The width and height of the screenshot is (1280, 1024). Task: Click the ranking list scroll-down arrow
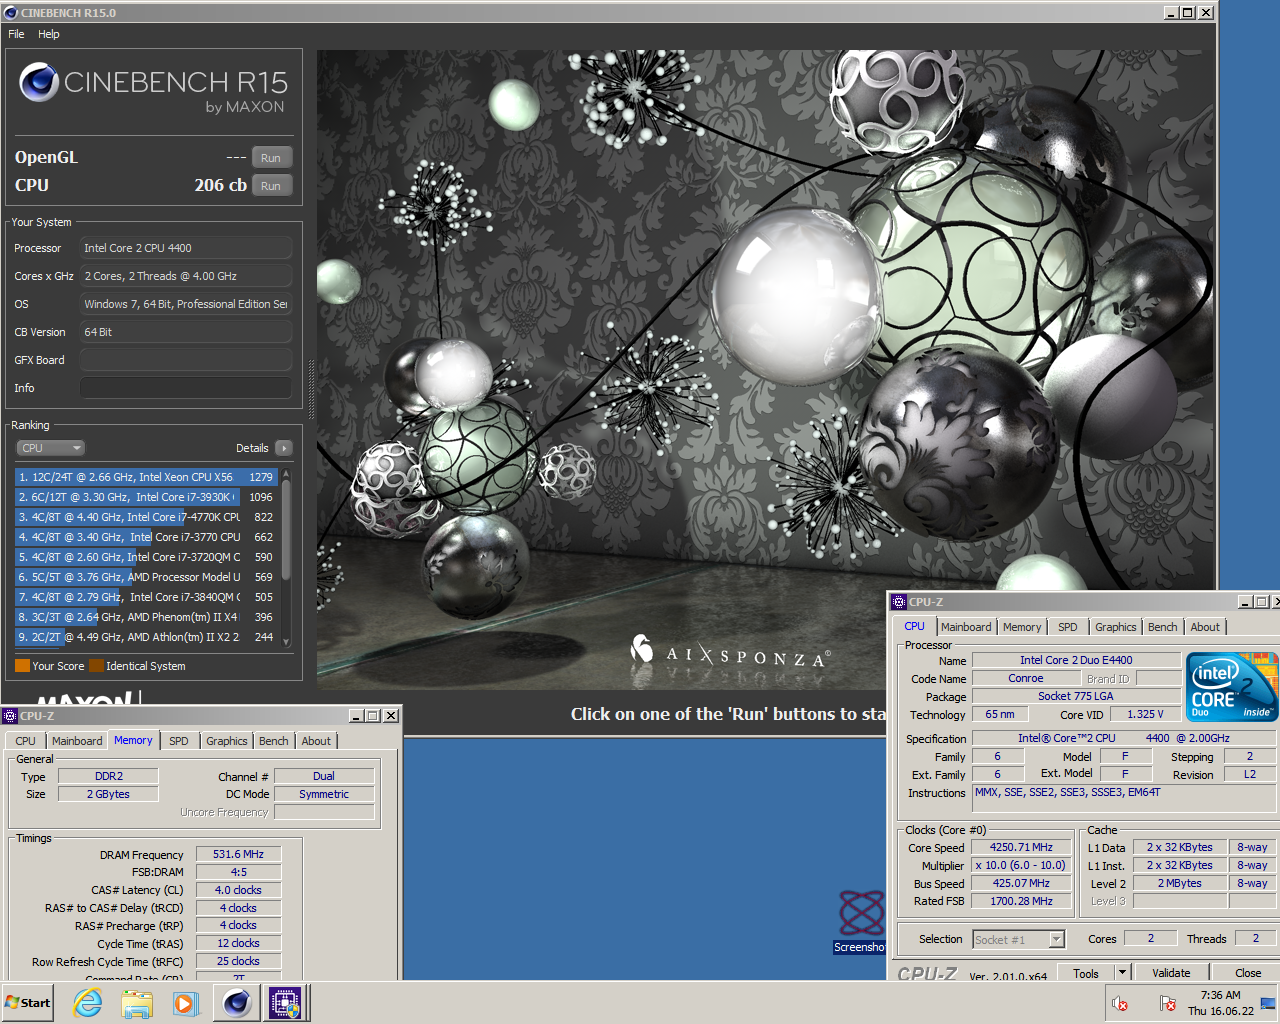286,642
